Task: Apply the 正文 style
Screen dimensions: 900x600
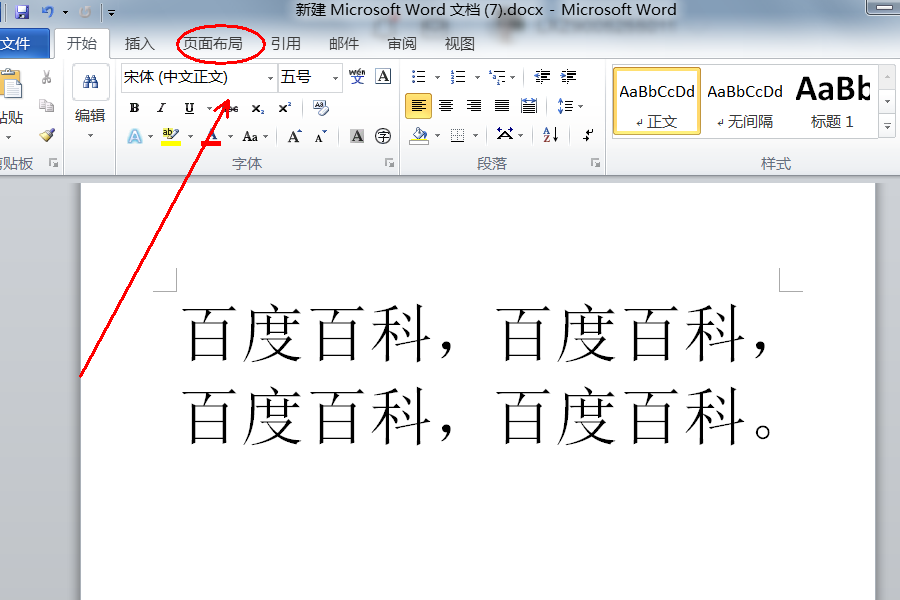Action: [x=657, y=102]
